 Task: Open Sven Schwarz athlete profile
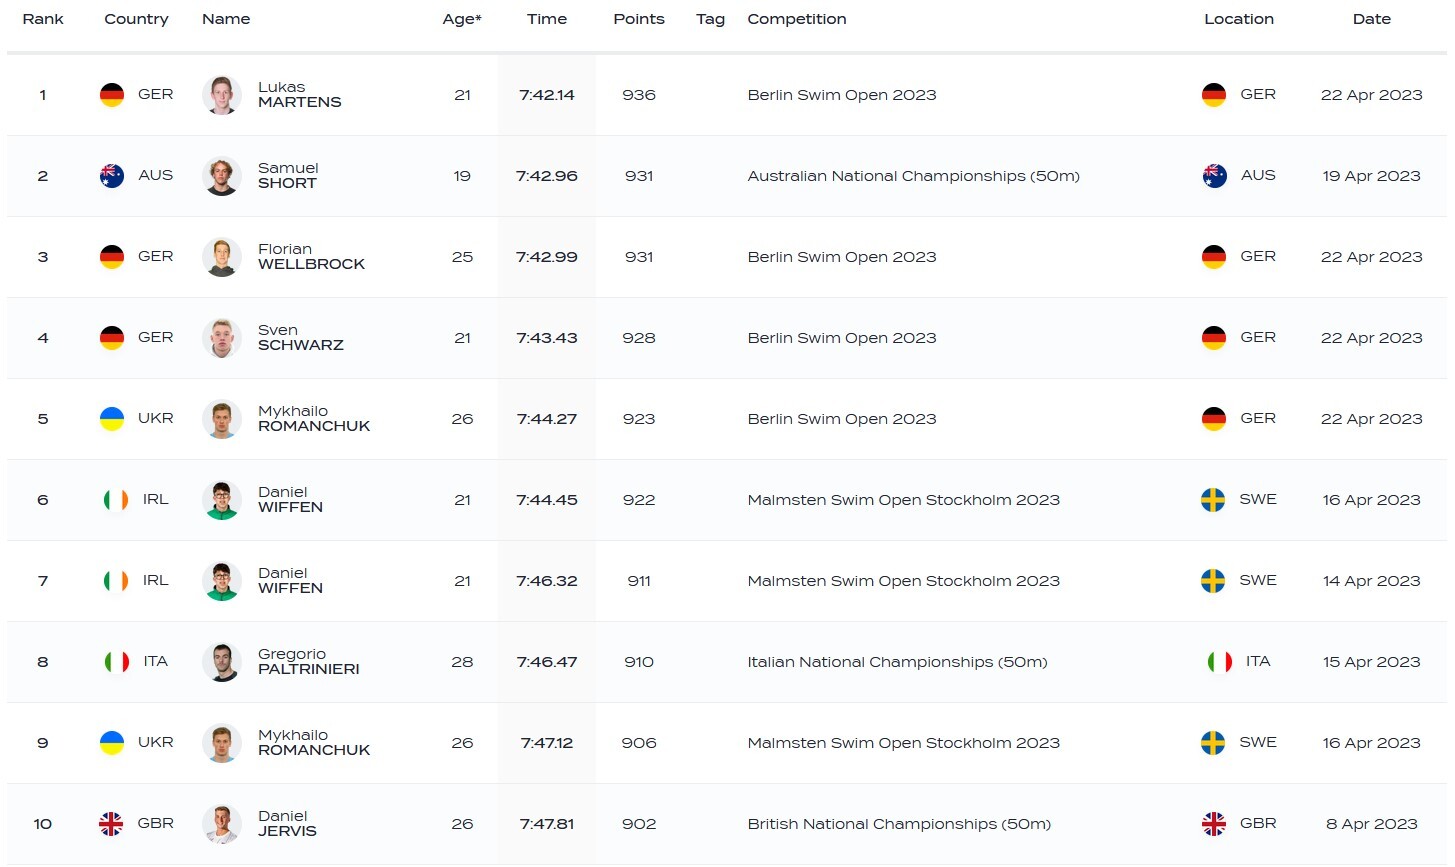[300, 338]
